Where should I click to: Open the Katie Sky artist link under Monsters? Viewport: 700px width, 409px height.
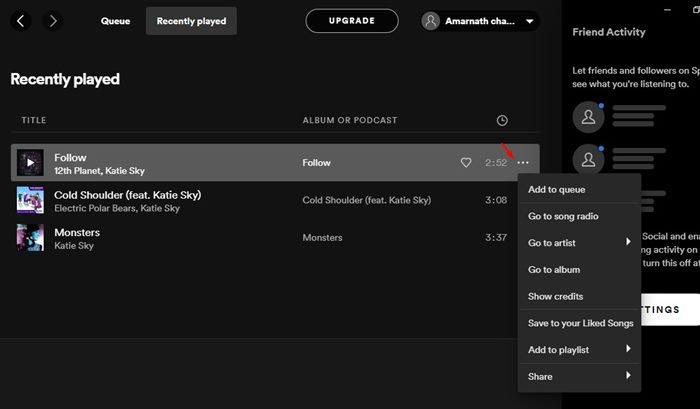[74, 246]
